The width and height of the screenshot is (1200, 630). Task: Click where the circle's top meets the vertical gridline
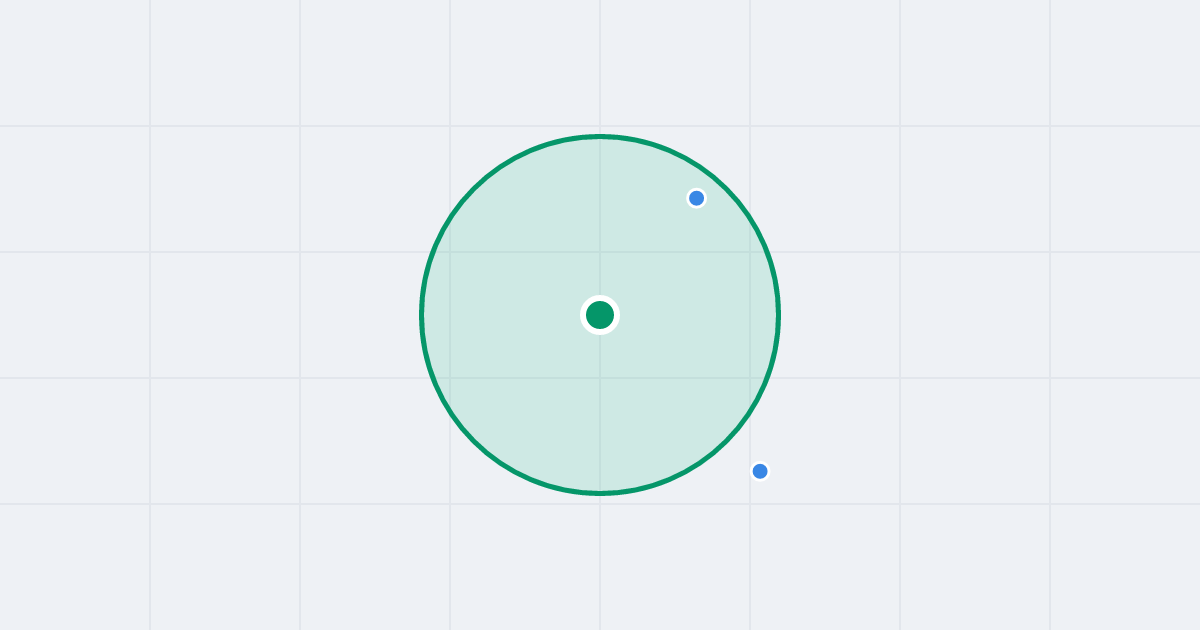click(600, 136)
